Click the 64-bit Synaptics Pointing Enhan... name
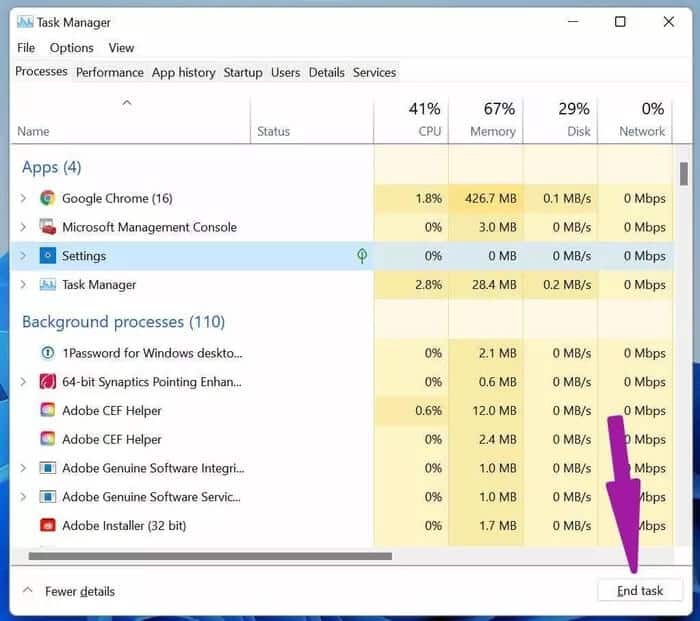 [x=151, y=382]
